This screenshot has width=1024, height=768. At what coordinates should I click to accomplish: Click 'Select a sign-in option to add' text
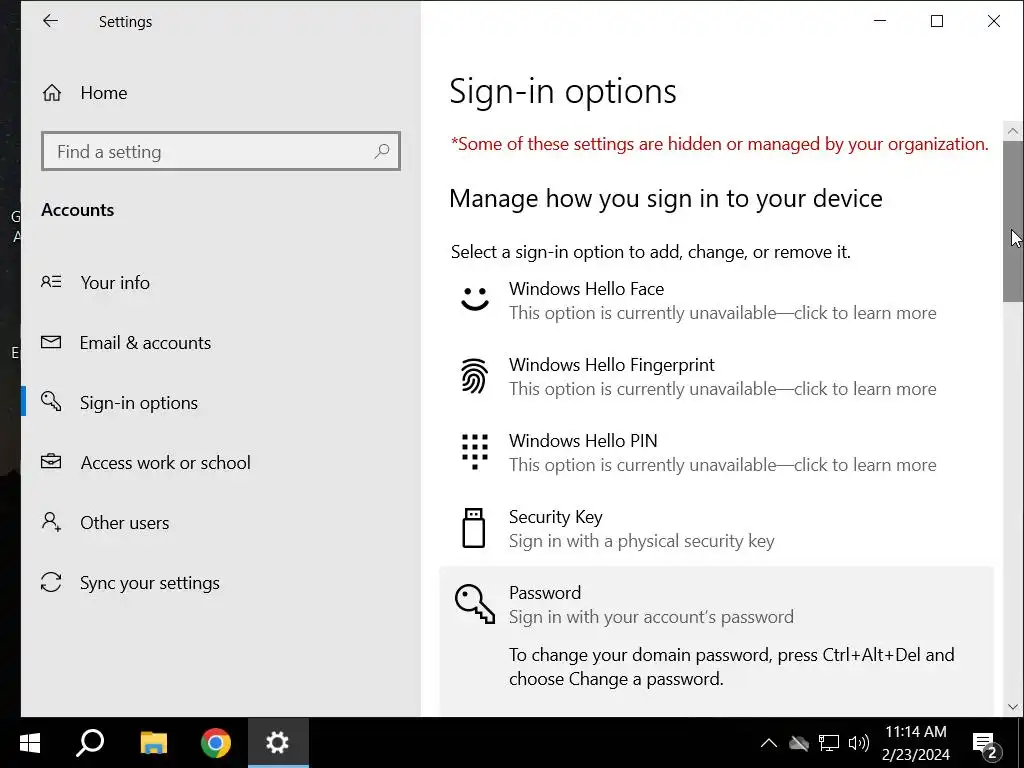click(x=650, y=252)
